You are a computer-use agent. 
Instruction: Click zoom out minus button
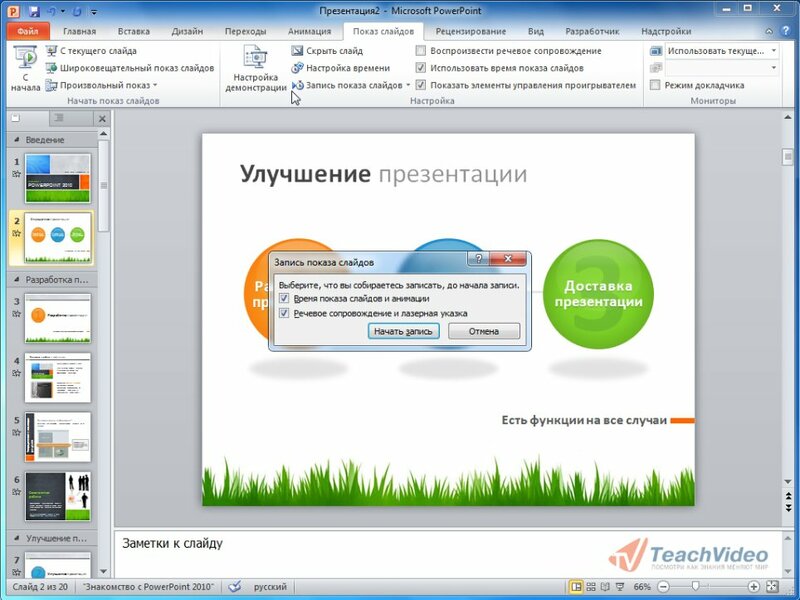[663, 587]
